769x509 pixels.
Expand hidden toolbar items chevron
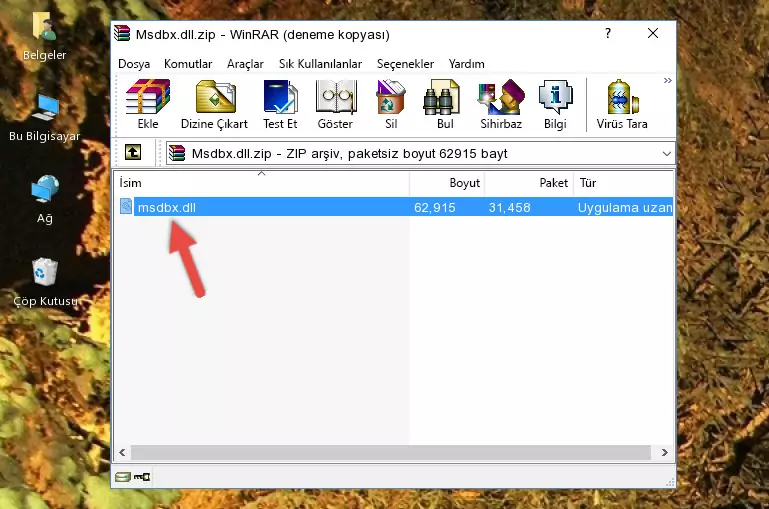point(667,80)
